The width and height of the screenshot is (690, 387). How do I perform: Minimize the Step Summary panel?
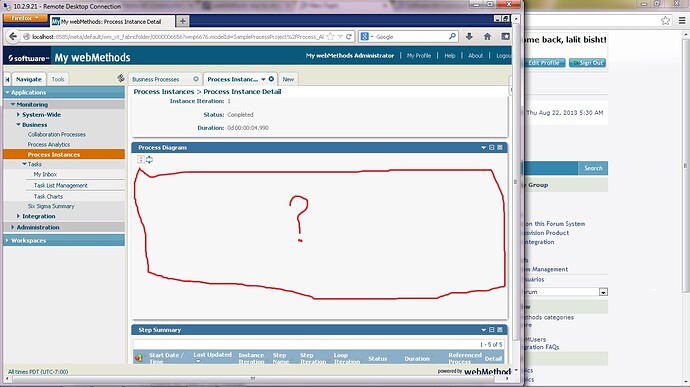coord(492,329)
